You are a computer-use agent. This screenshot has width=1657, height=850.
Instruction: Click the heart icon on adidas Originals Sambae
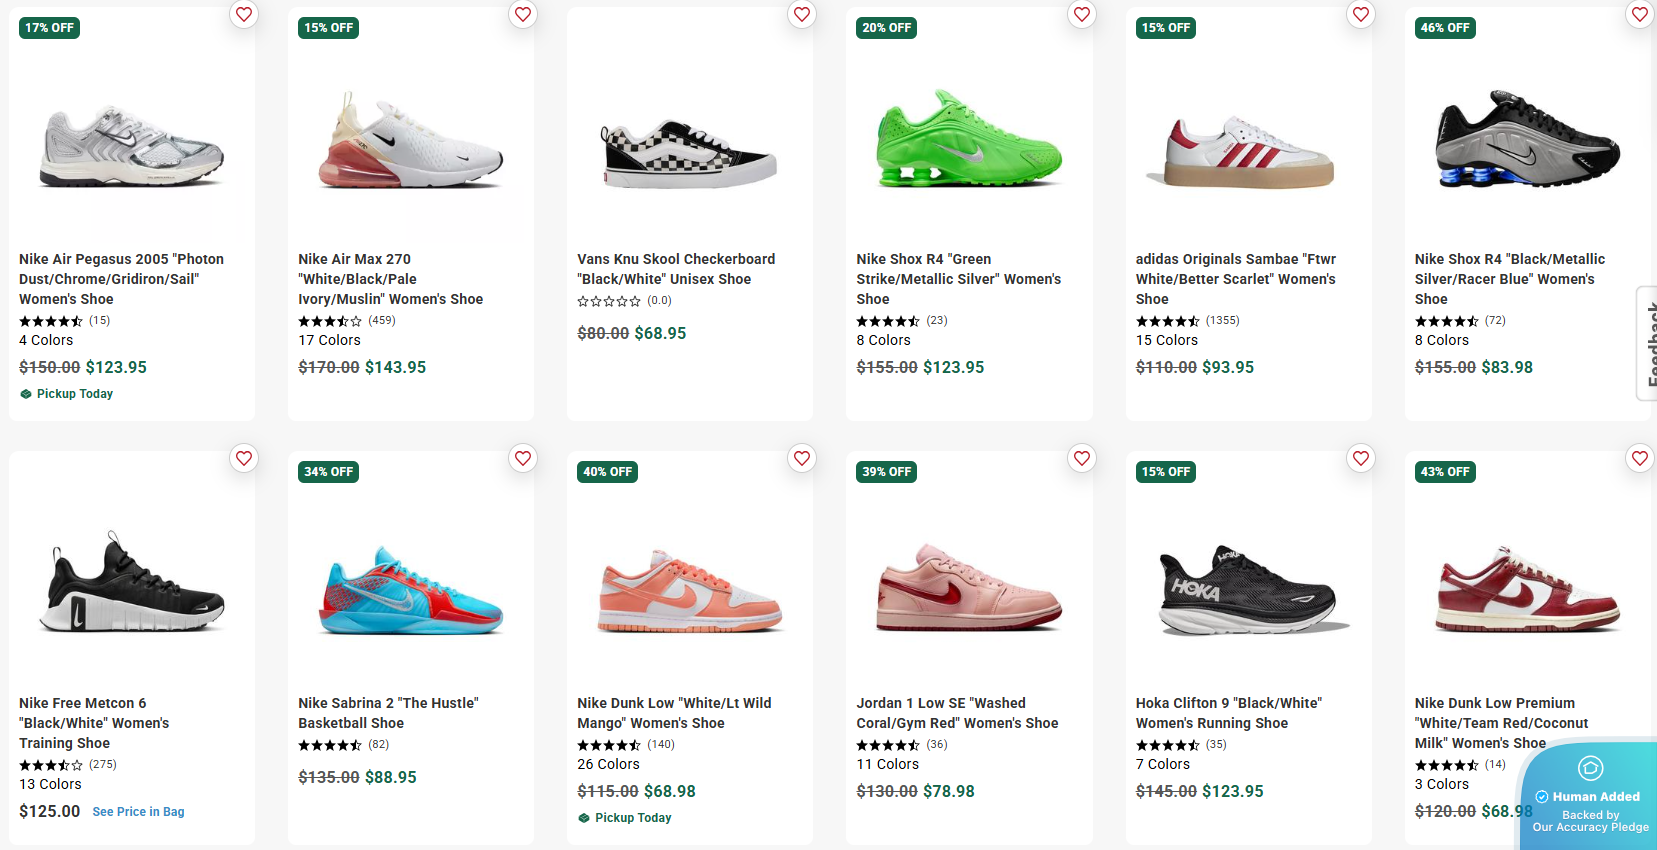pos(1360,14)
